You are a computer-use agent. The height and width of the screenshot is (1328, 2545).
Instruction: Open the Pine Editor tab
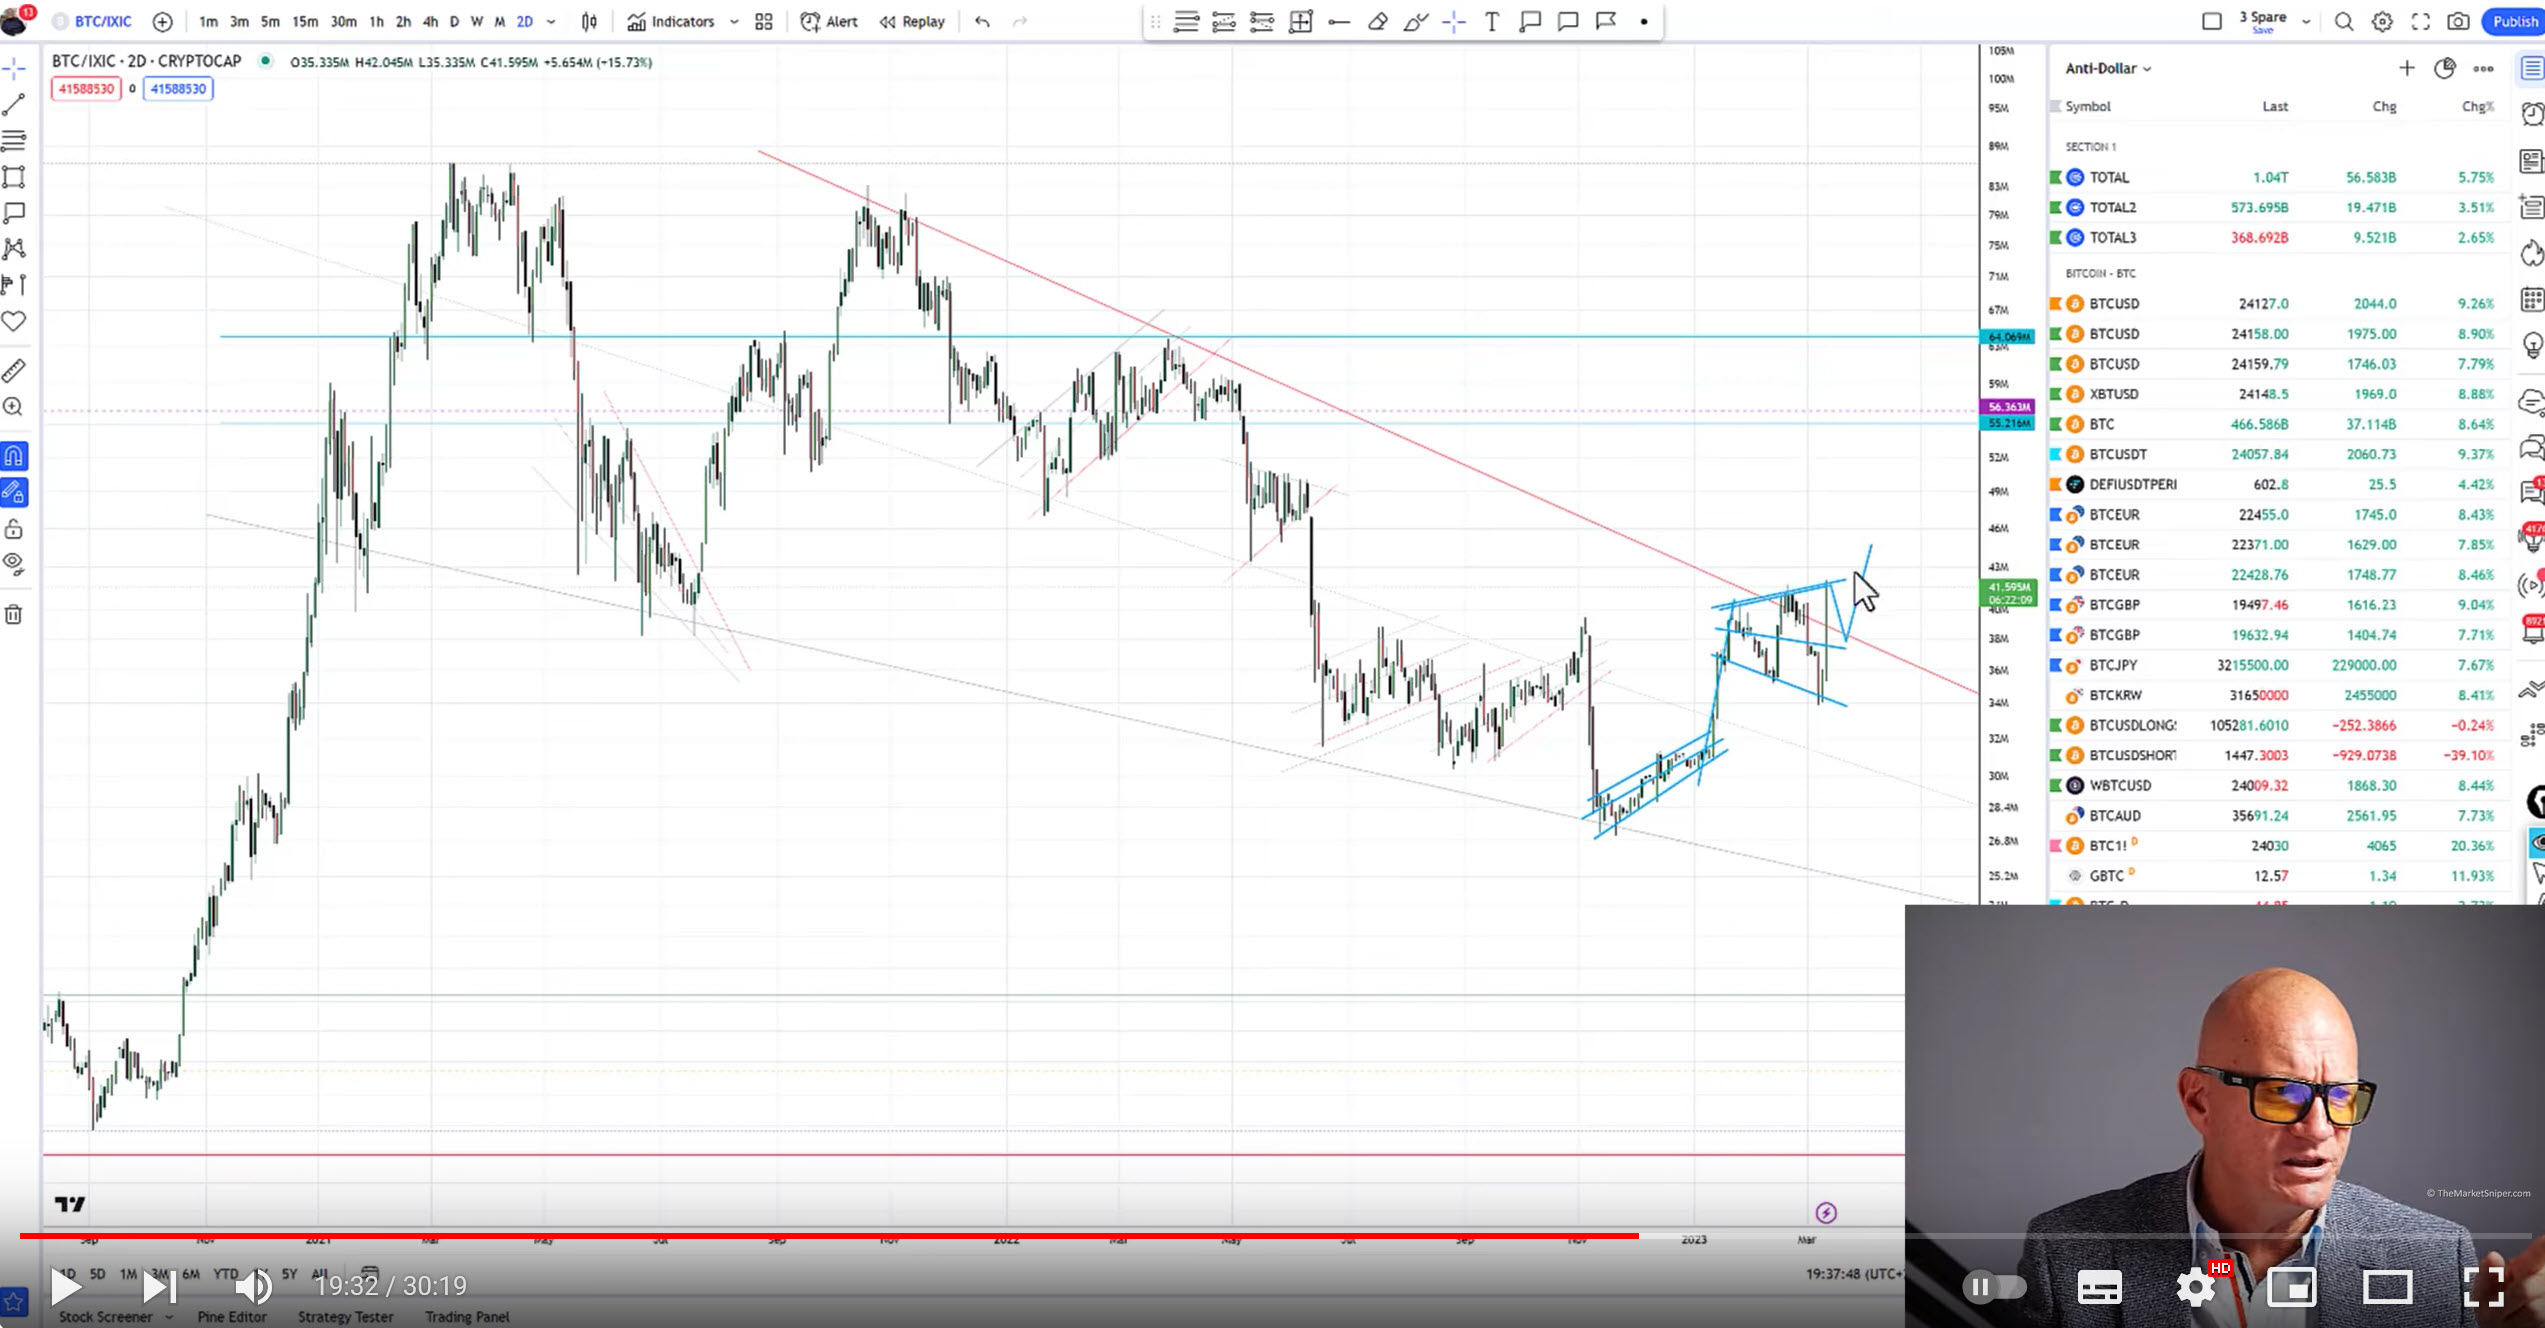pos(232,1316)
